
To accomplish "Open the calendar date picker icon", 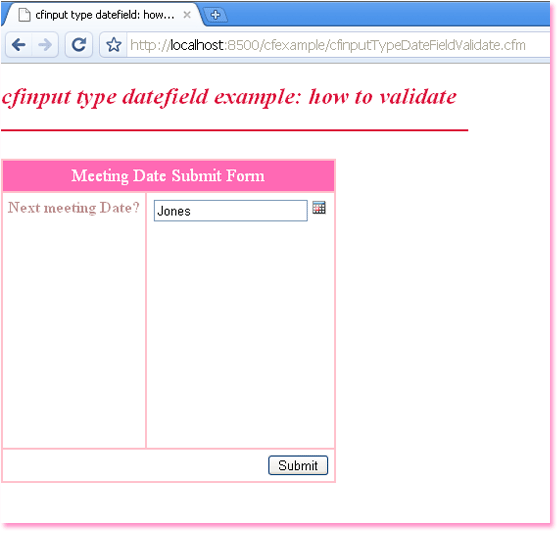I will (319, 208).
